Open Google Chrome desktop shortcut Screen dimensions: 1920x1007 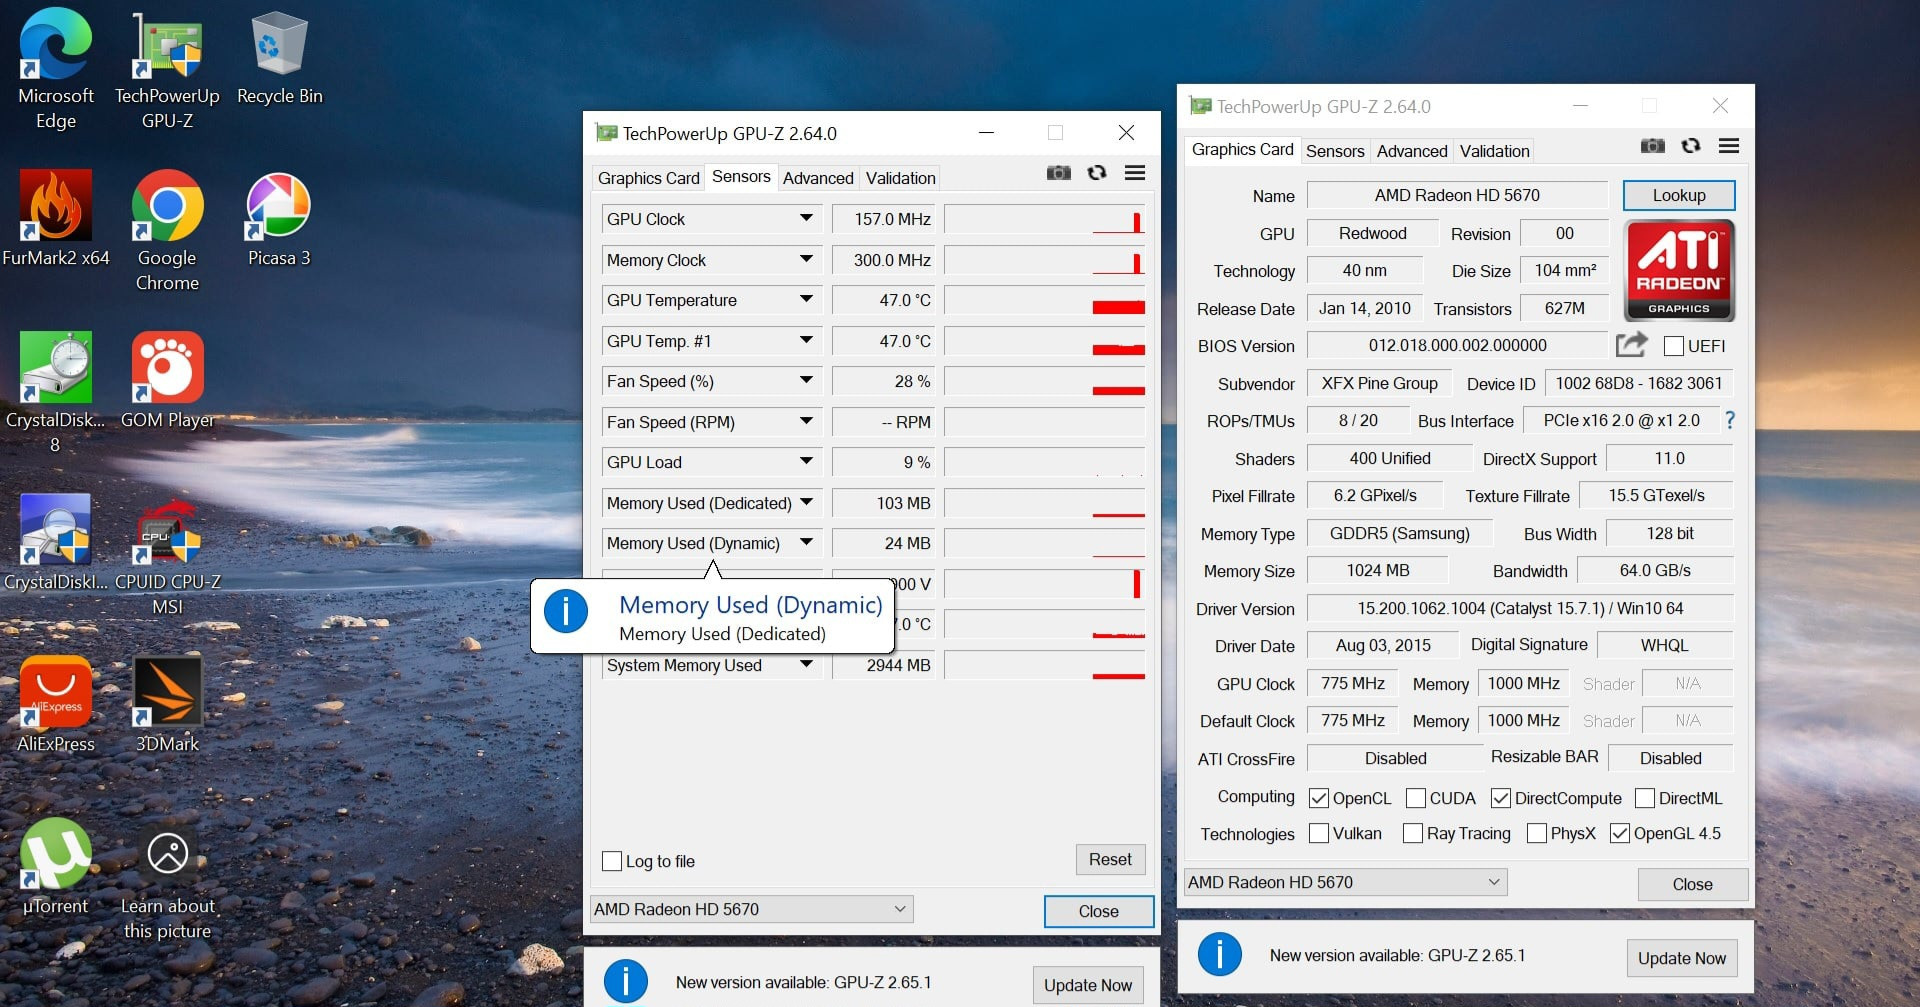(167, 231)
